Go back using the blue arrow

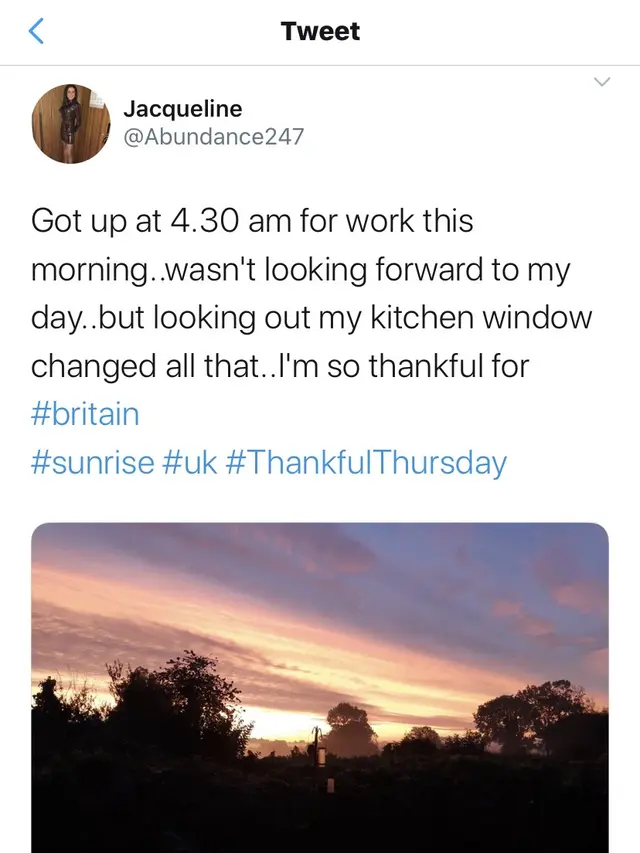(x=36, y=31)
